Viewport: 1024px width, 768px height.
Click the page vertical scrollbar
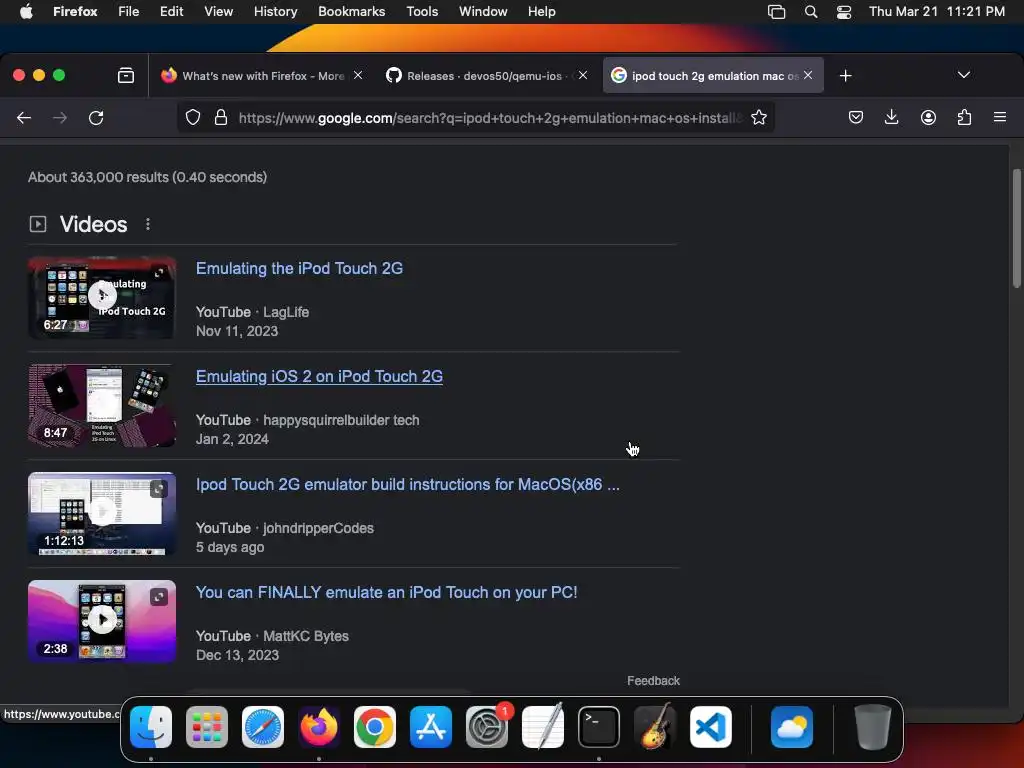(1016, 229)
